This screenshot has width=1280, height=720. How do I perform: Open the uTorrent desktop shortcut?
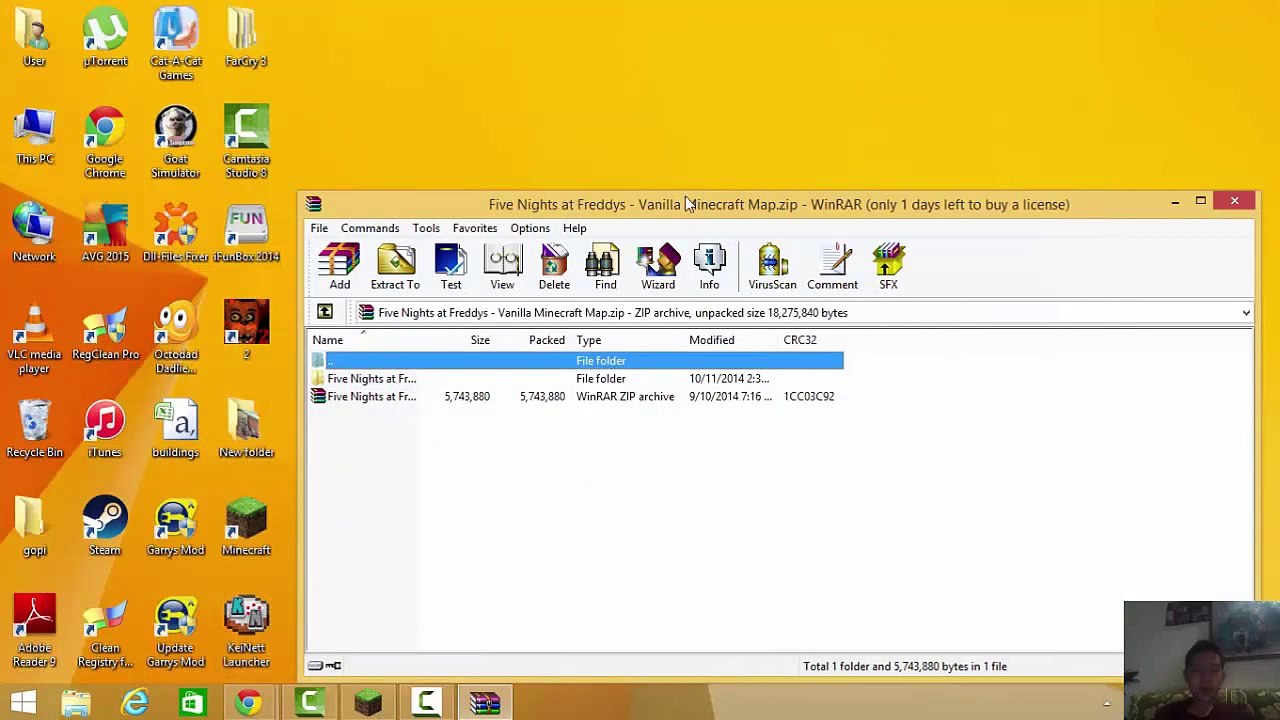click(105, 38)
